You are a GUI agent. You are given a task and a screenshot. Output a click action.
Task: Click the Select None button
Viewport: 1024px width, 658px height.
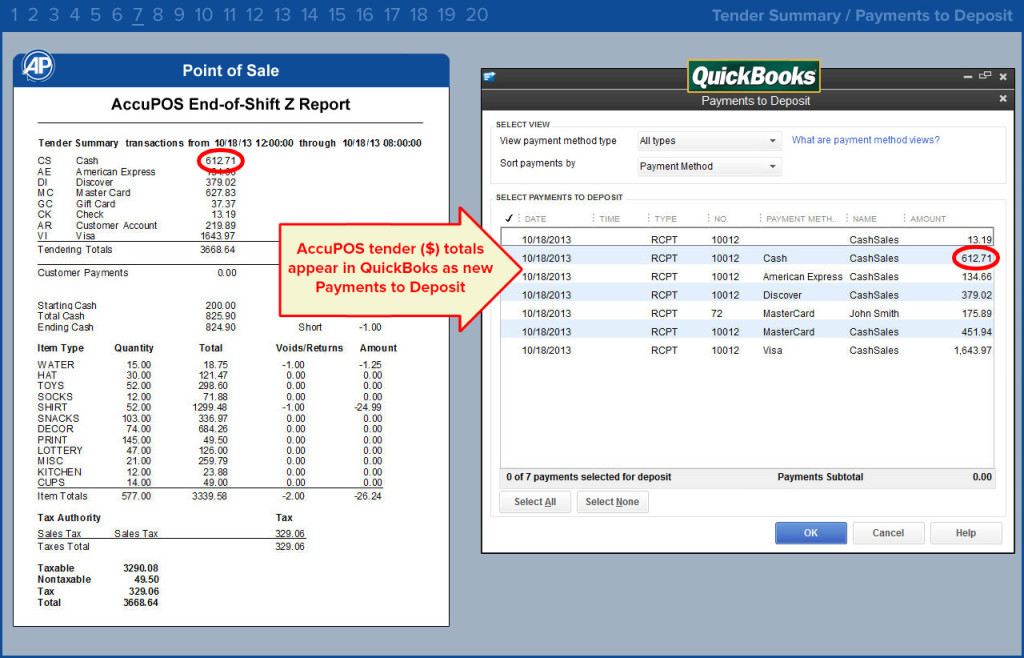coord(612,502)
